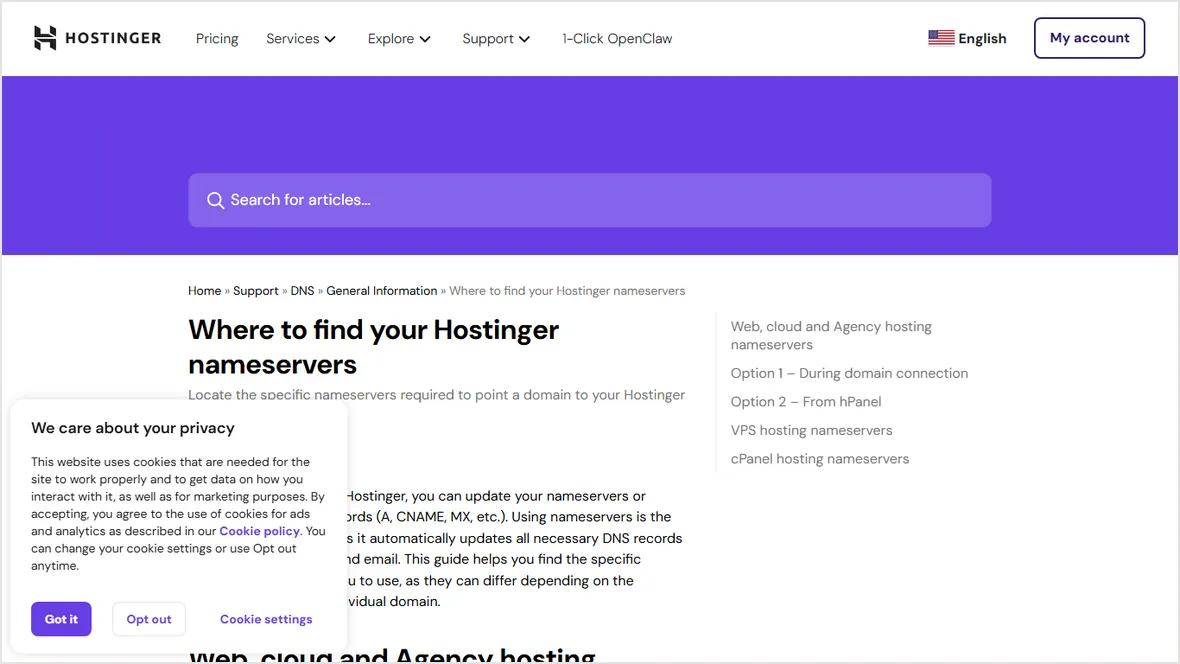Jump to Option 2 – From hPanel

pyautogui.click(x=806, y=402)
